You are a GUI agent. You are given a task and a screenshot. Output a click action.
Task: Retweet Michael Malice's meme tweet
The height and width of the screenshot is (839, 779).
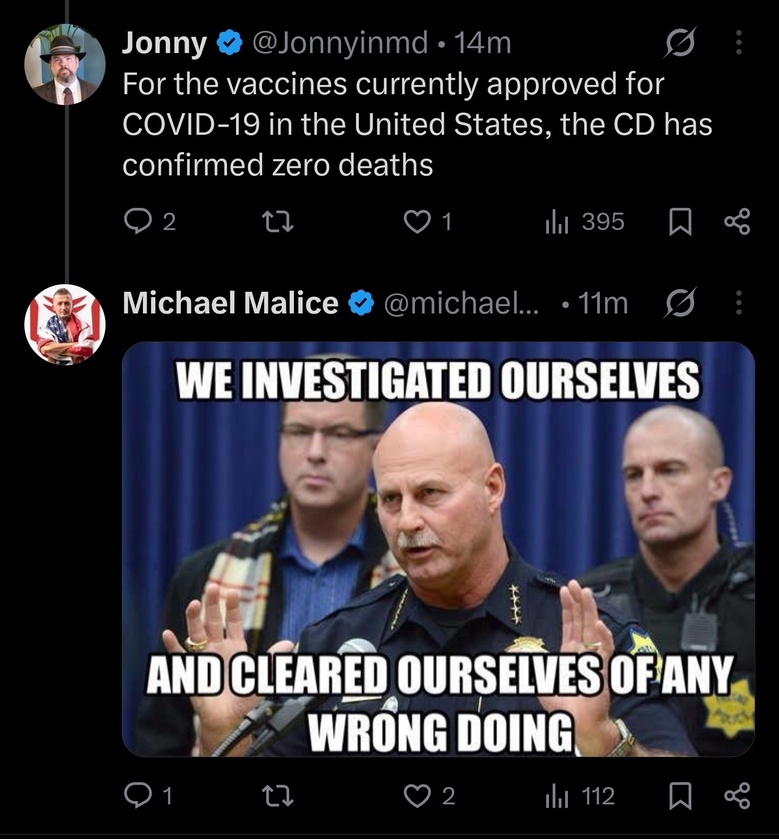277,796
